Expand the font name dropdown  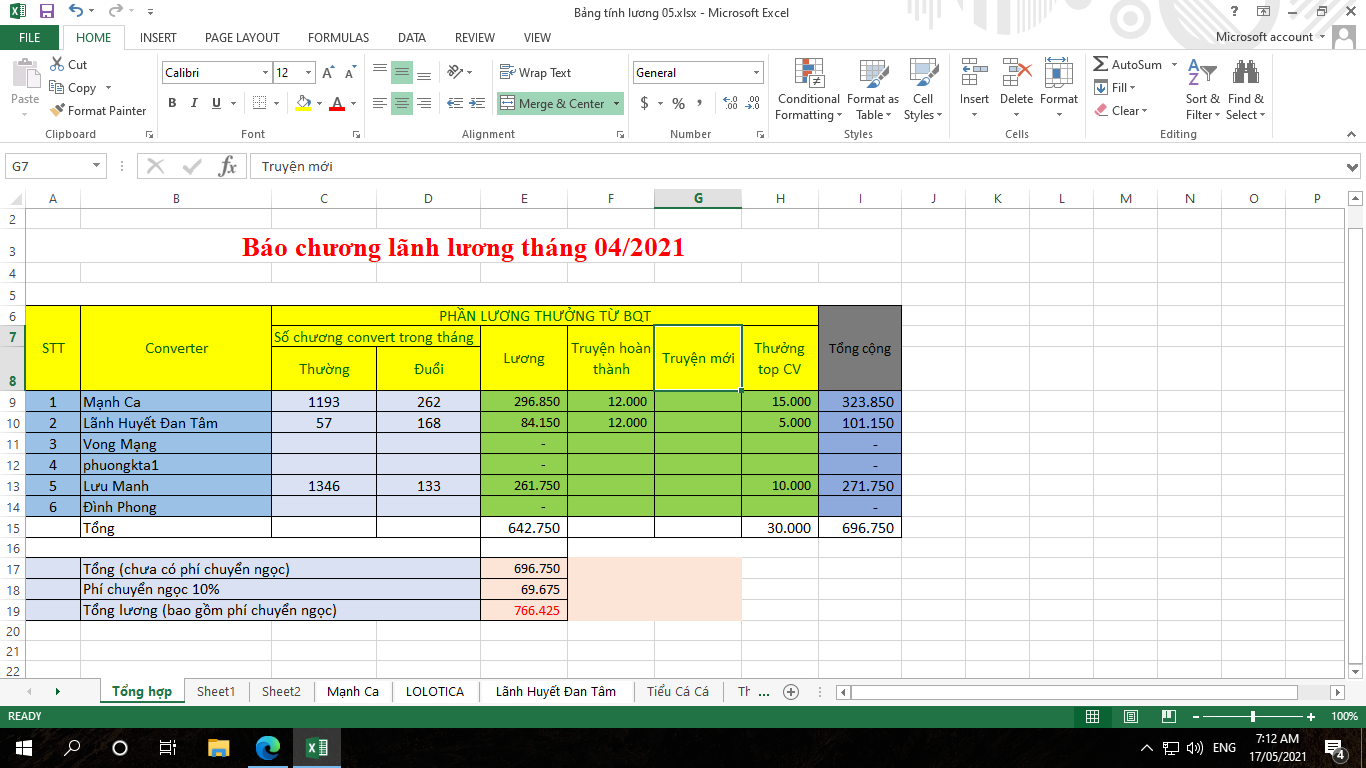[x=265, y=73]
